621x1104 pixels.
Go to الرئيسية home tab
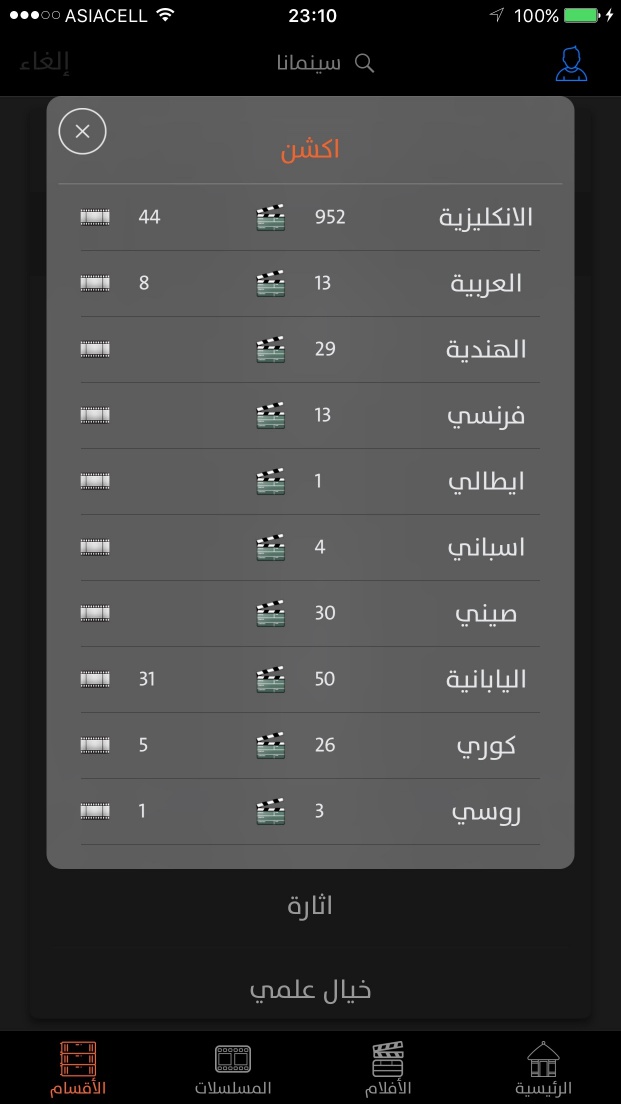(x=544, y=1069)
